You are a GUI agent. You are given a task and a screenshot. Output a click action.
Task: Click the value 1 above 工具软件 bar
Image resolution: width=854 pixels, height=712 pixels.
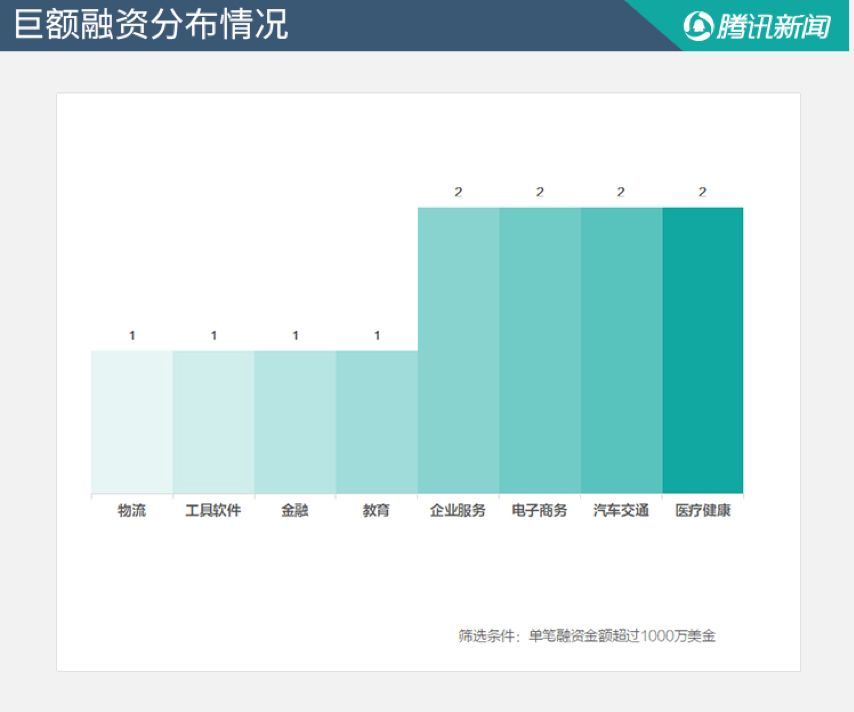(x=214, y=336)
